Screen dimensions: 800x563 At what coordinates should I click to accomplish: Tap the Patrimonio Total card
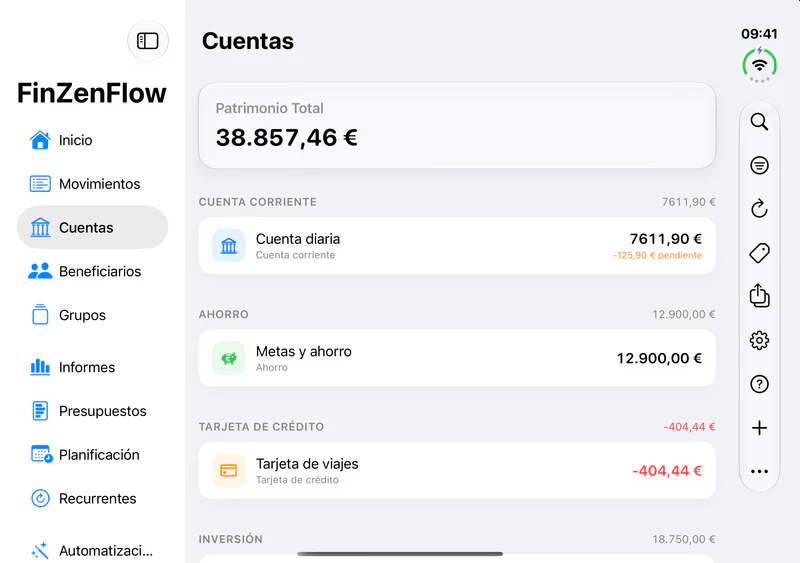pyautogui.click(x=457, y=126)
